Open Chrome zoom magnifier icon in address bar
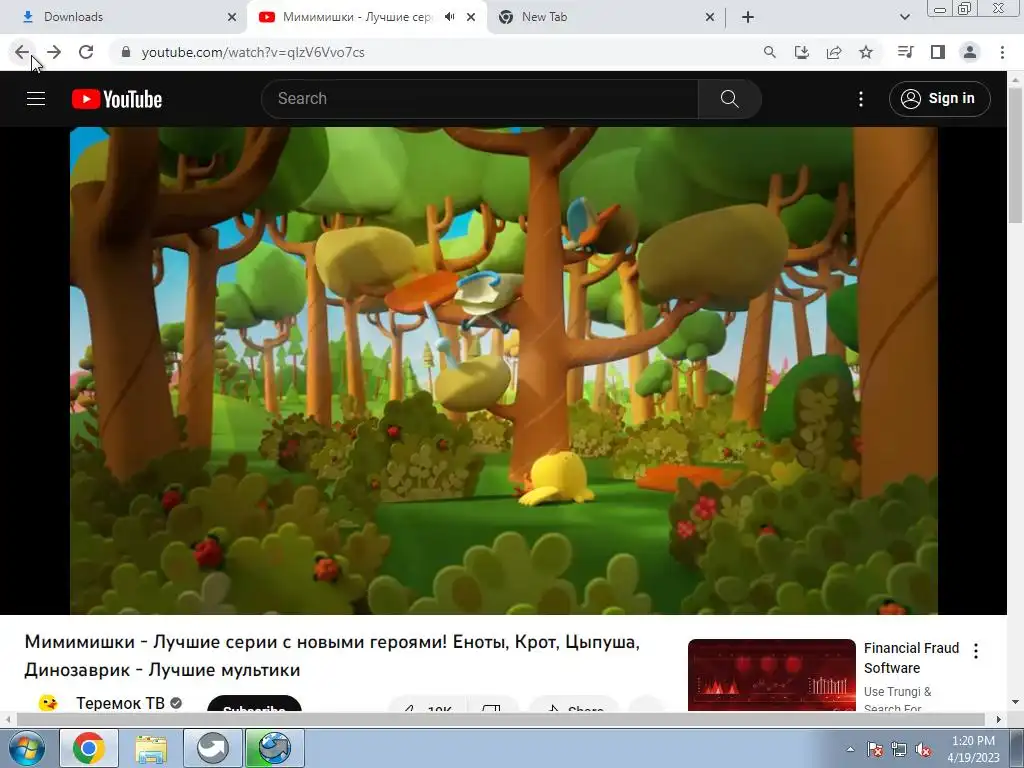1024x768 pixels. [x=770, y=52]
